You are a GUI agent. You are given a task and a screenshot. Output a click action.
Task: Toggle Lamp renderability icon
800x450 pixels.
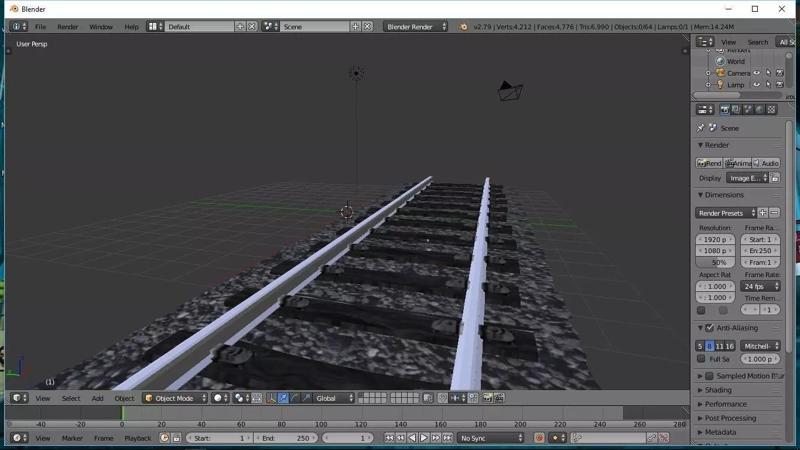pyautogui.click(x=780, y=85)
